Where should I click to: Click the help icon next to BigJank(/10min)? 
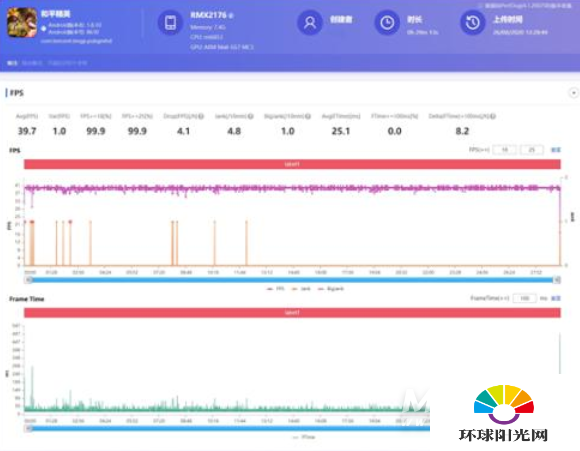pos(308,116)
